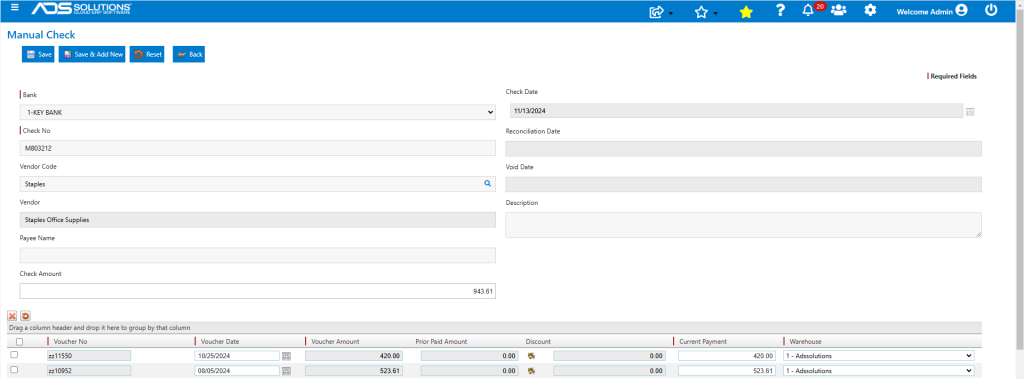Toggle the select-all header checkbox
The height and width of the screenshot is (379, 1024).
(19, 342)
